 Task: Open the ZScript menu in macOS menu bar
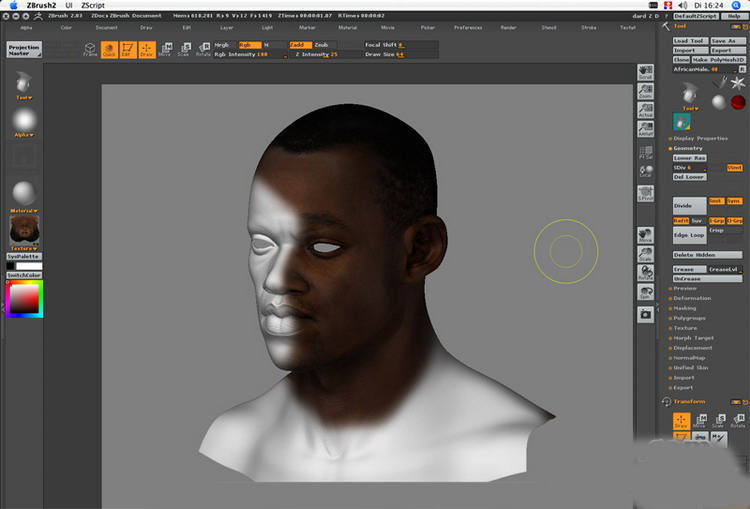(x=93, y=5)
